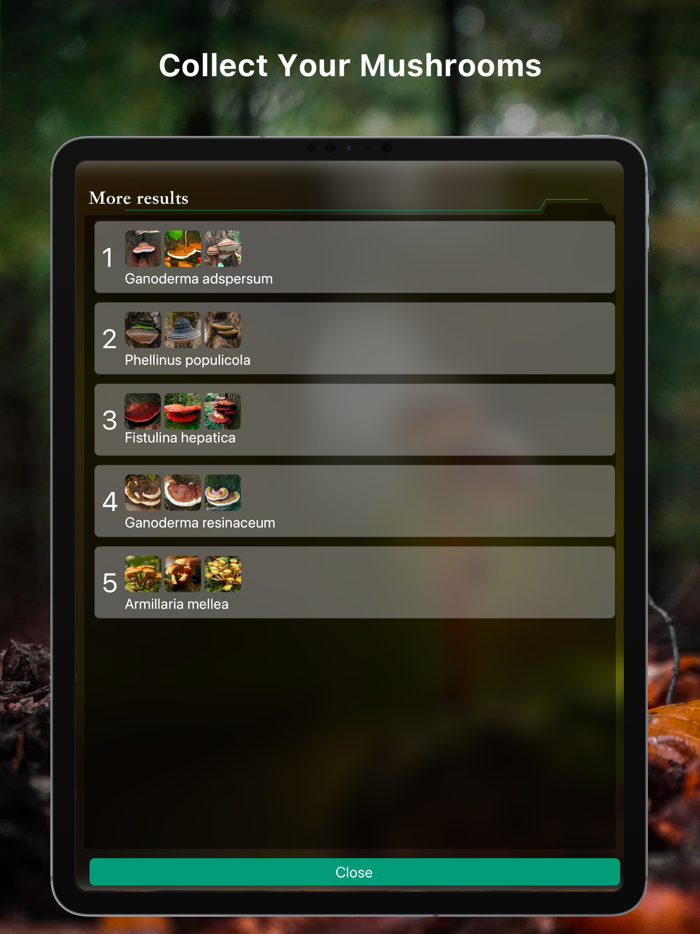Select the Fistulina hepatica name text
Screen dimensions: 700x934
click(180, 438)
